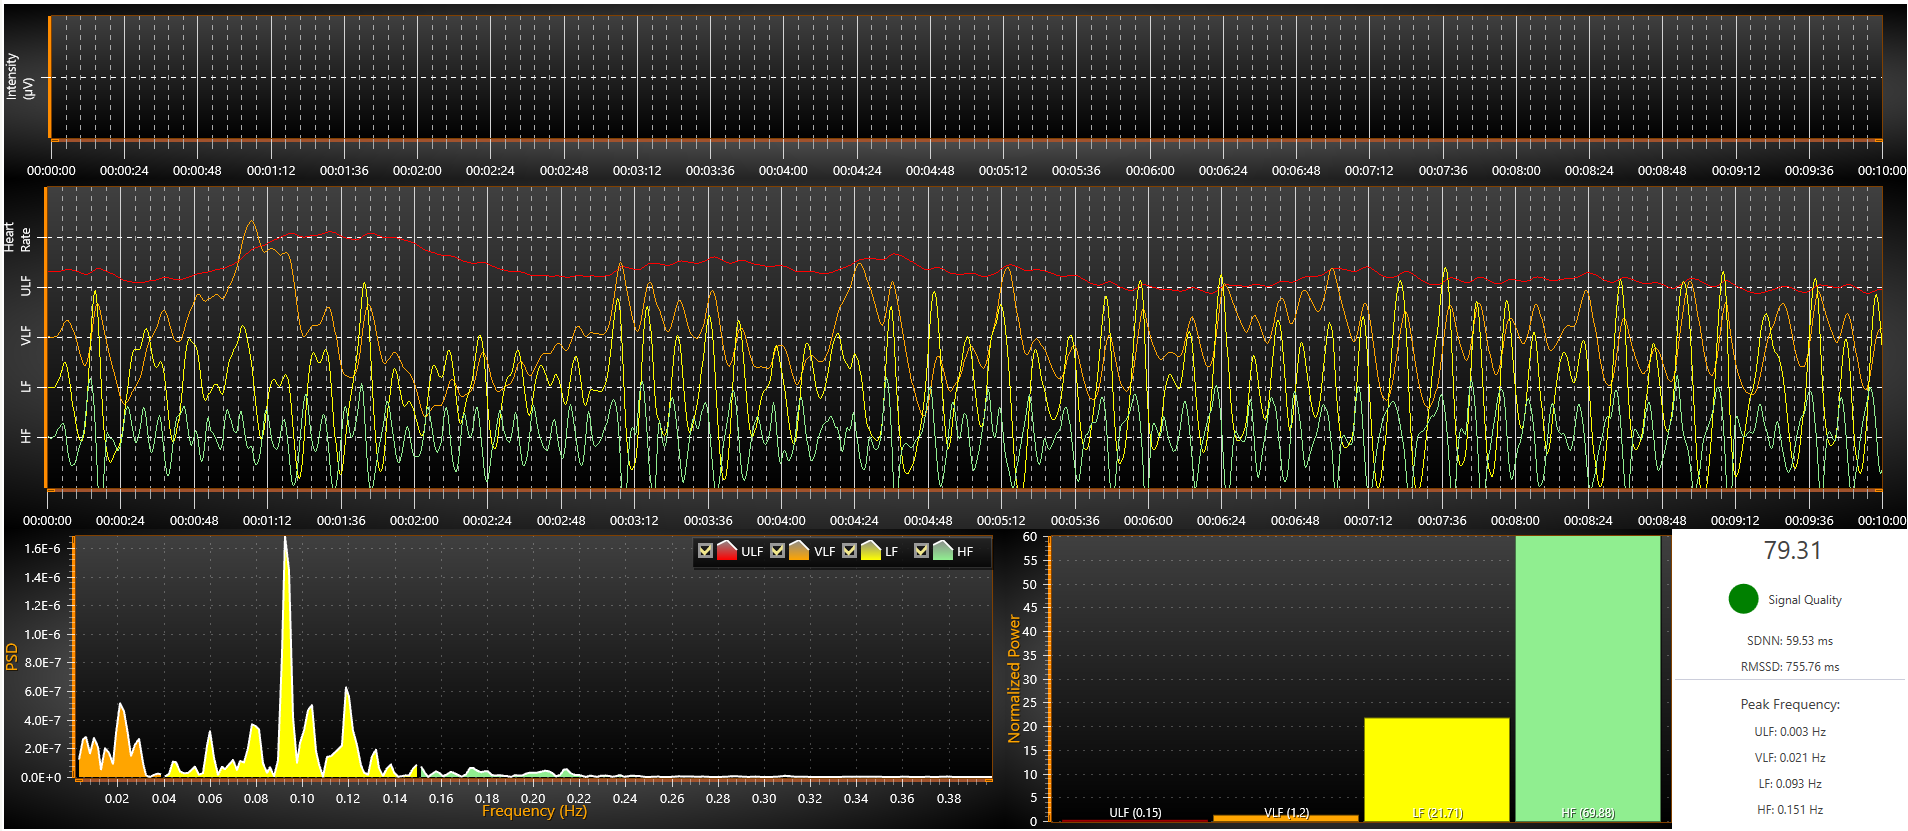Toggle the HF checkbox in the legend
Viewport: 1908px width, 831px height.
(x=921, y=550)
